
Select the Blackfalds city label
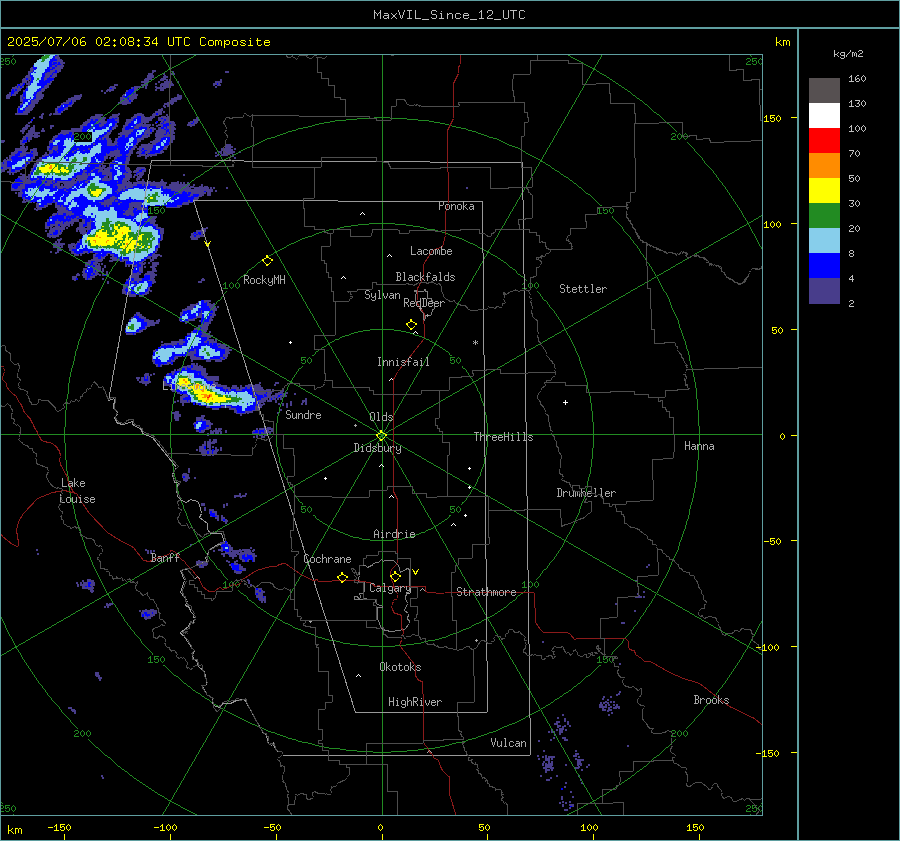425,277
